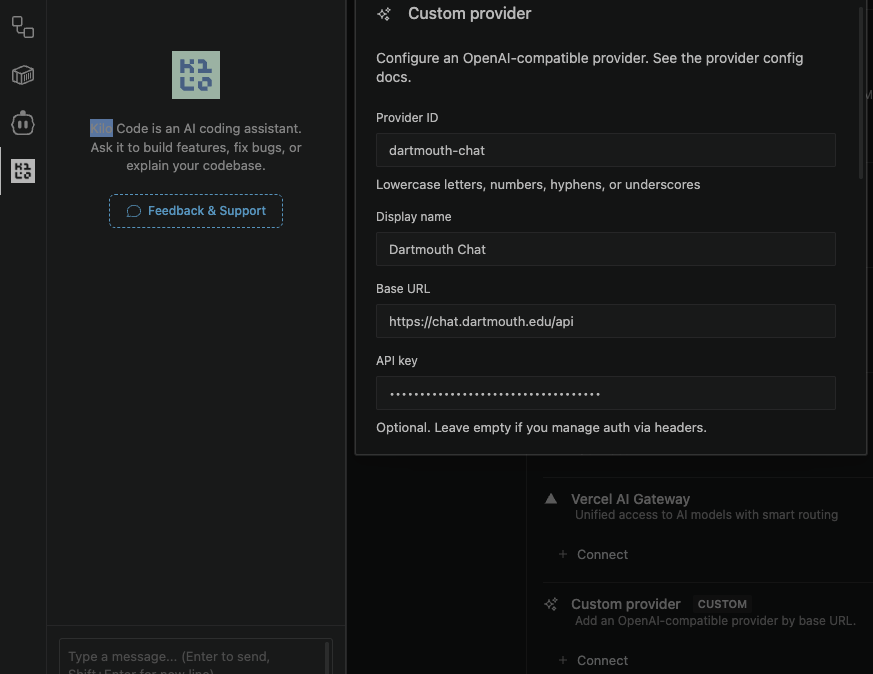Click the Feedback & Support button
This screenshot has width=873, height=674.
coord(196,211)
